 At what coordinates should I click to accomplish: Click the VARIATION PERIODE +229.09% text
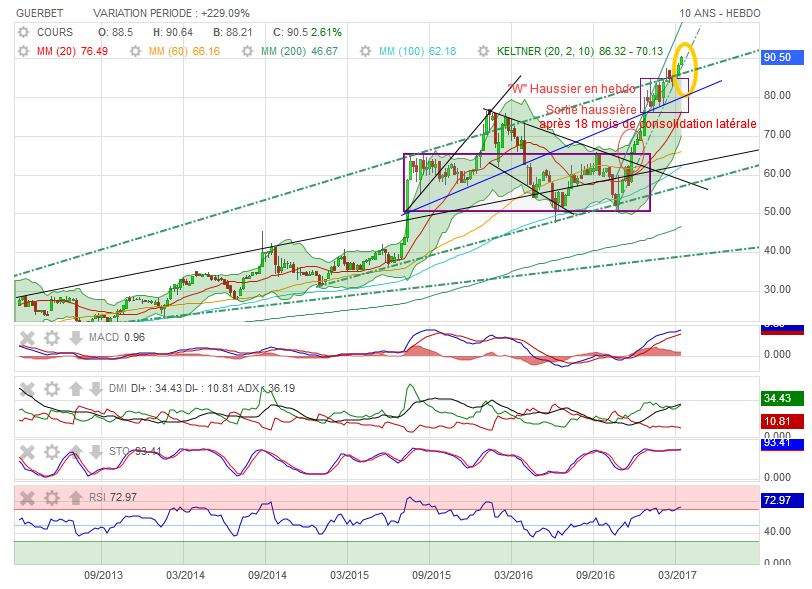click(171, 13)
